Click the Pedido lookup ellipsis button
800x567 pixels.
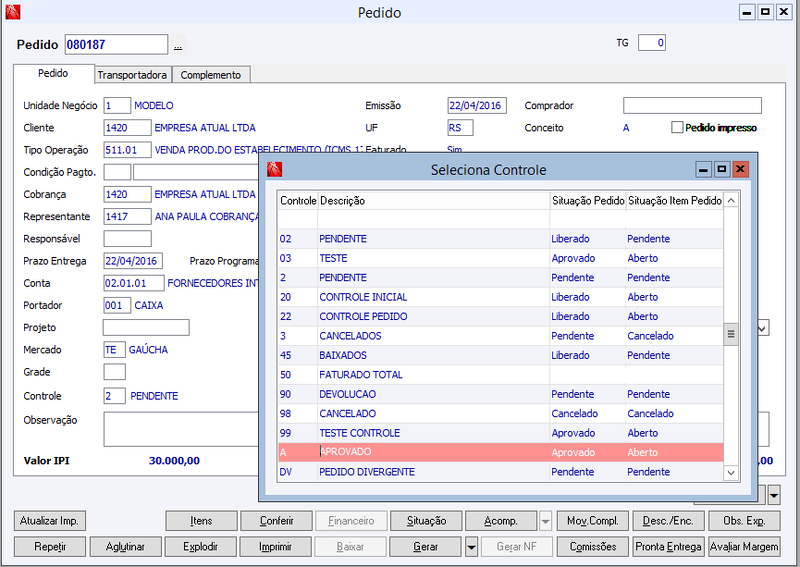178,45
